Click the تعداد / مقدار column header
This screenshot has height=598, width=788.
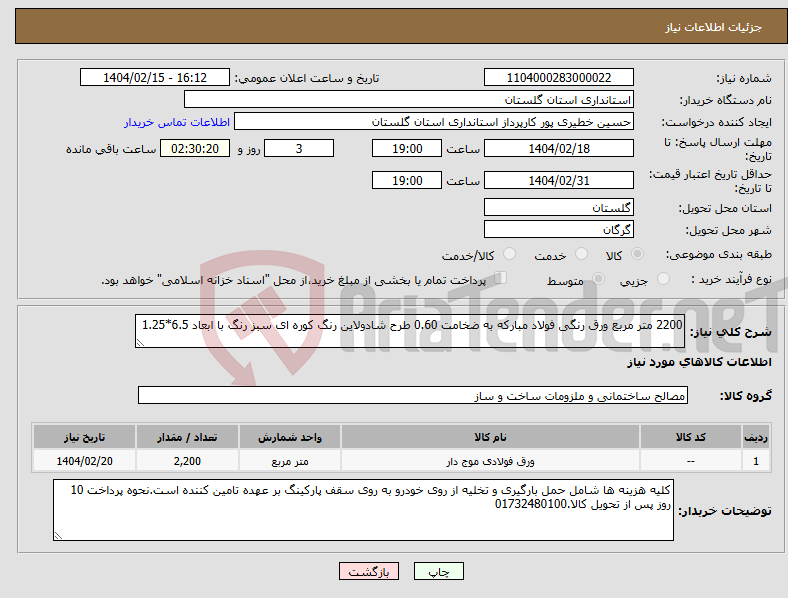(x=187, y=437)
